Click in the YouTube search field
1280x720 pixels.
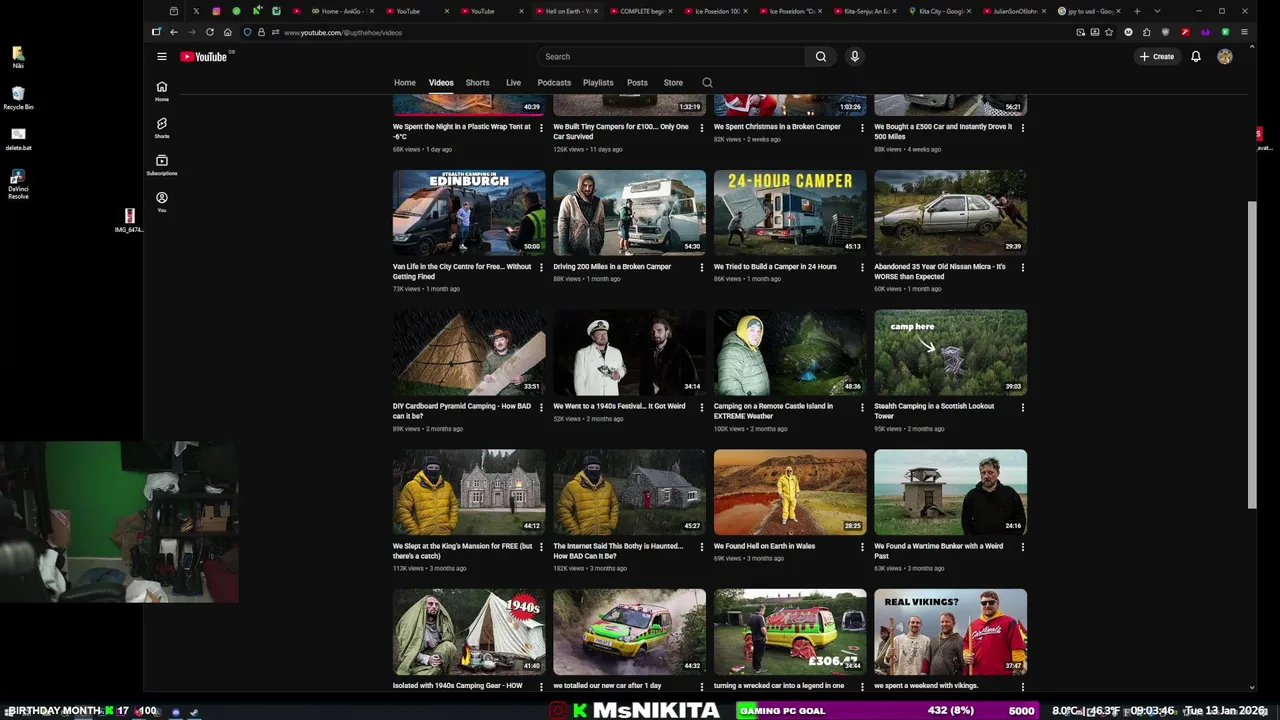pos(670,57)
